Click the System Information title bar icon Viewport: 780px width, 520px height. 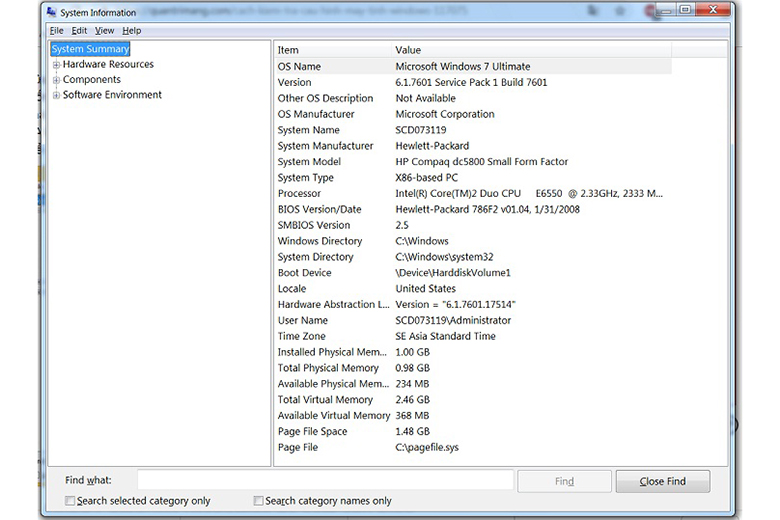51,11
